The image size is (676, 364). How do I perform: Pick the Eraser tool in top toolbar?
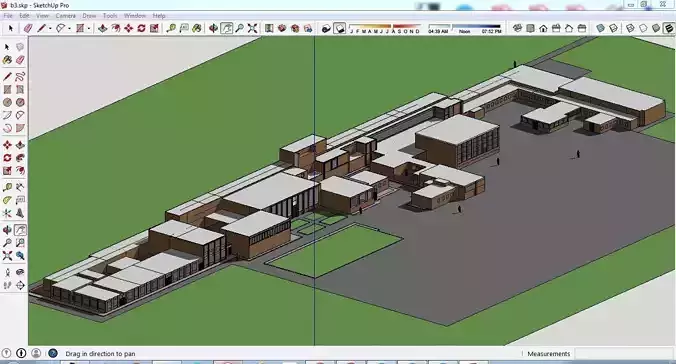click(28, 28)
